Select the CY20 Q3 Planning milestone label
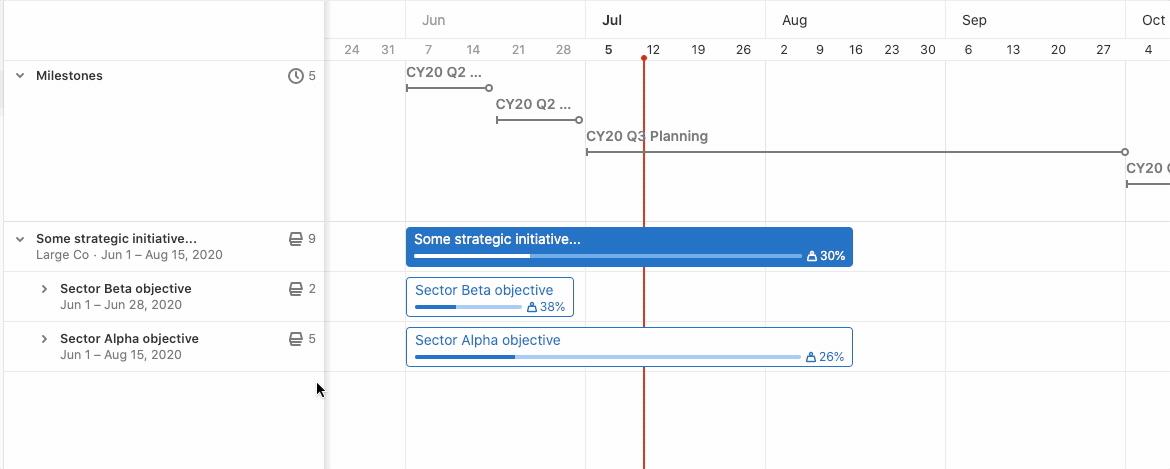Screen dimensions: 1170x469 (647, 136)
